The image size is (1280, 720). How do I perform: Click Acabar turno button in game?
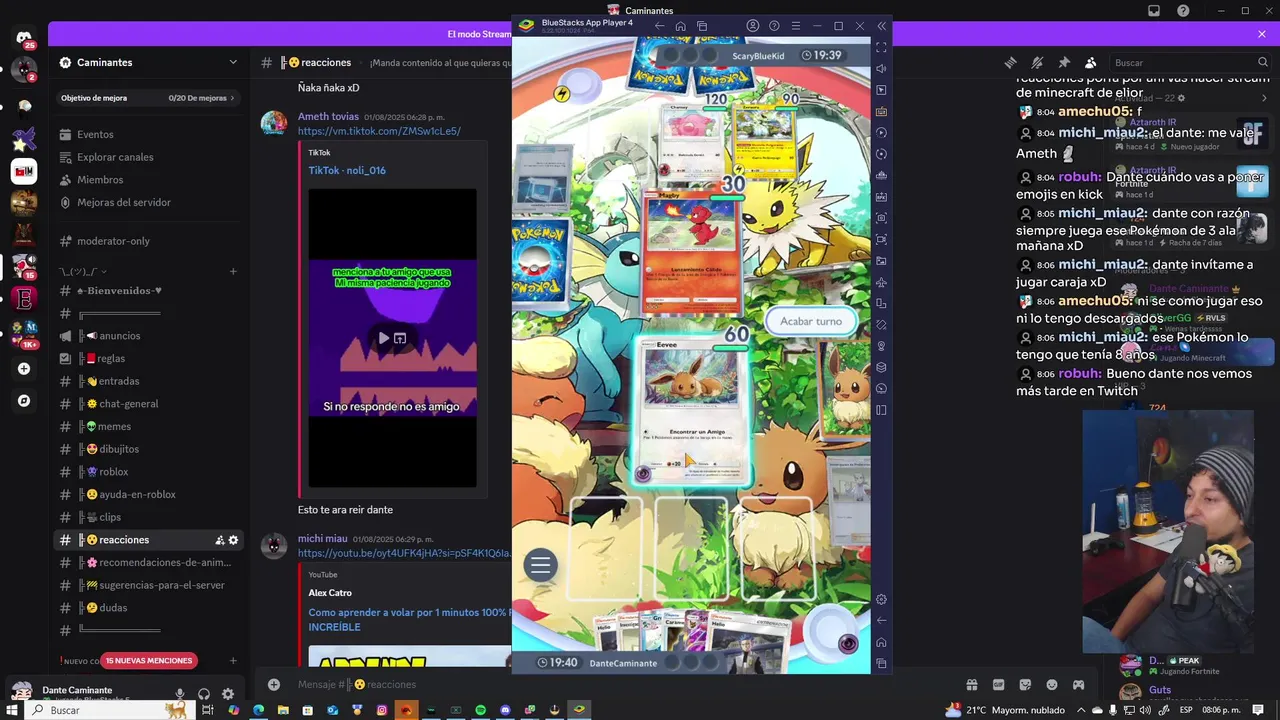click(811, 321)
